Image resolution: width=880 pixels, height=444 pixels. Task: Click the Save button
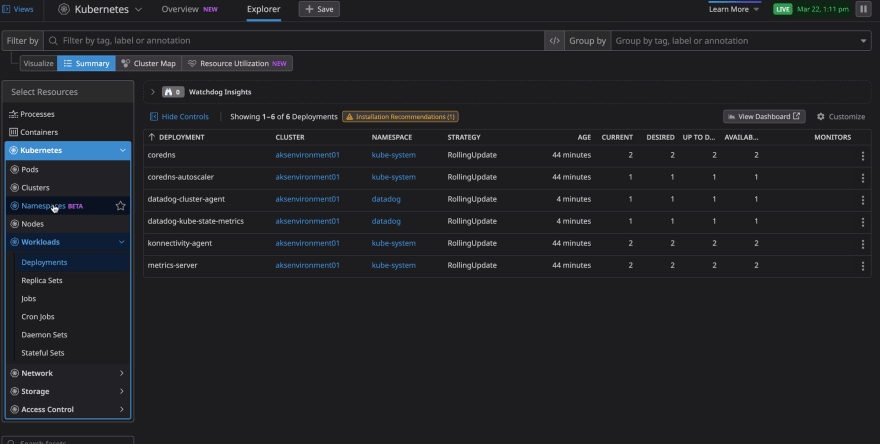pos(319,10)
